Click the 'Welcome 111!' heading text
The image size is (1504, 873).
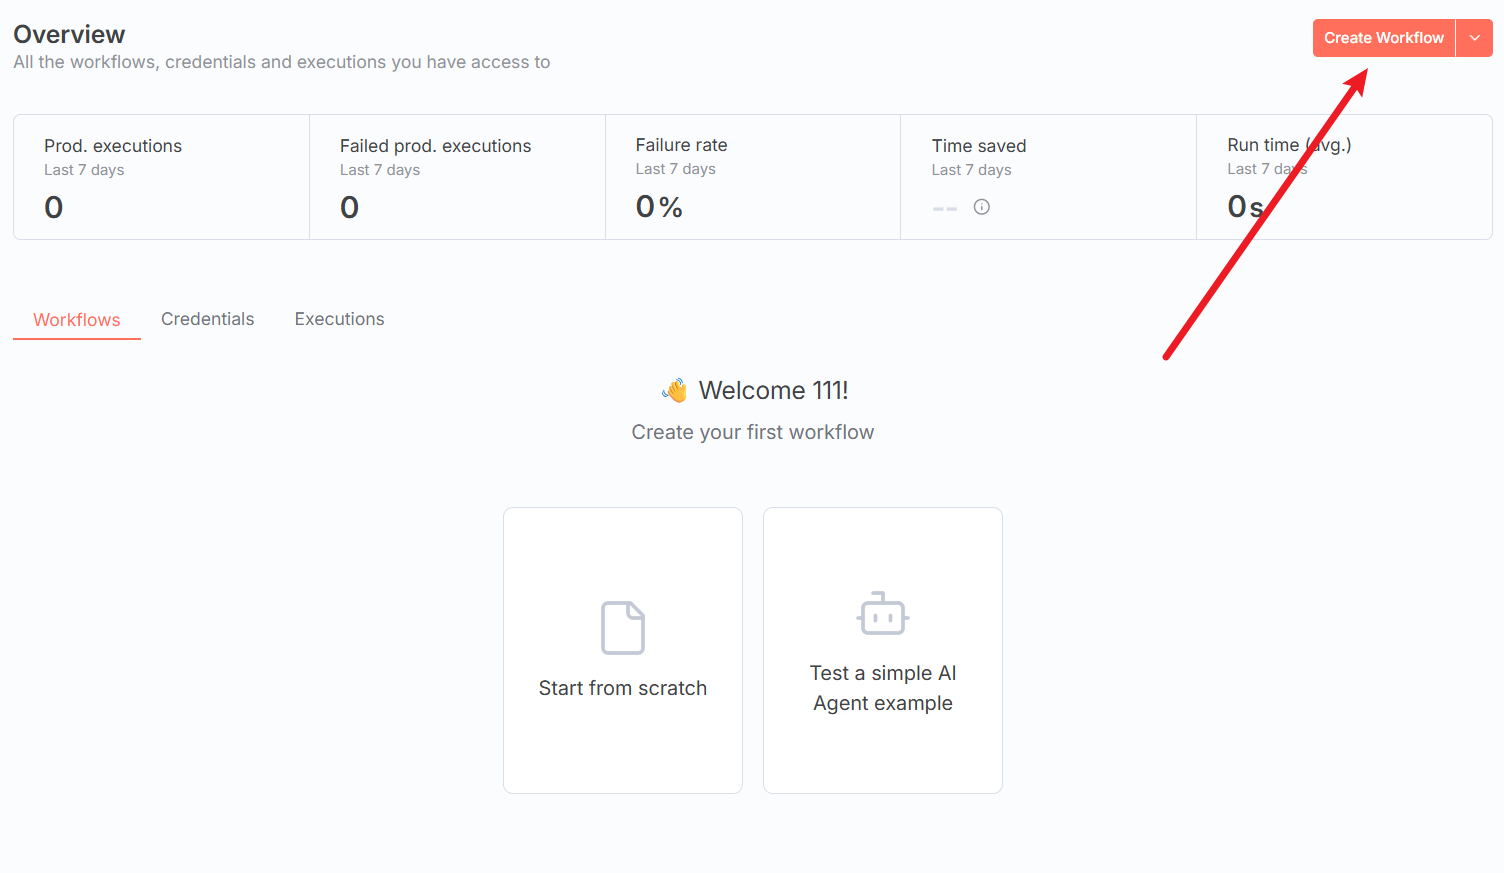(x=773, y=390)
